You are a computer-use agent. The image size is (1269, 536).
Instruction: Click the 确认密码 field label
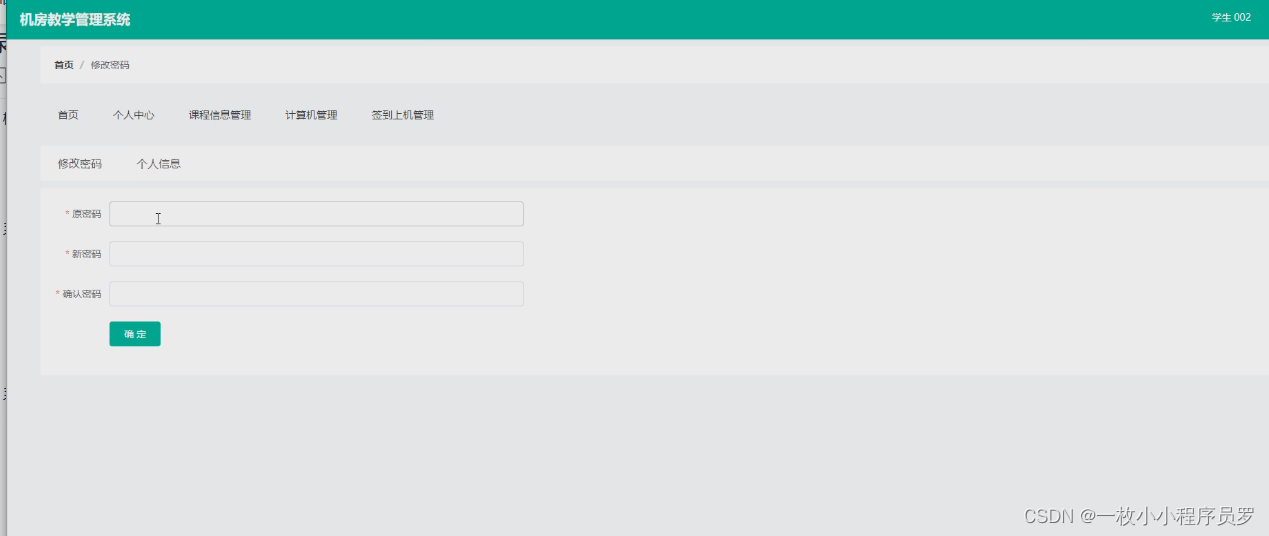coord(81,294)
